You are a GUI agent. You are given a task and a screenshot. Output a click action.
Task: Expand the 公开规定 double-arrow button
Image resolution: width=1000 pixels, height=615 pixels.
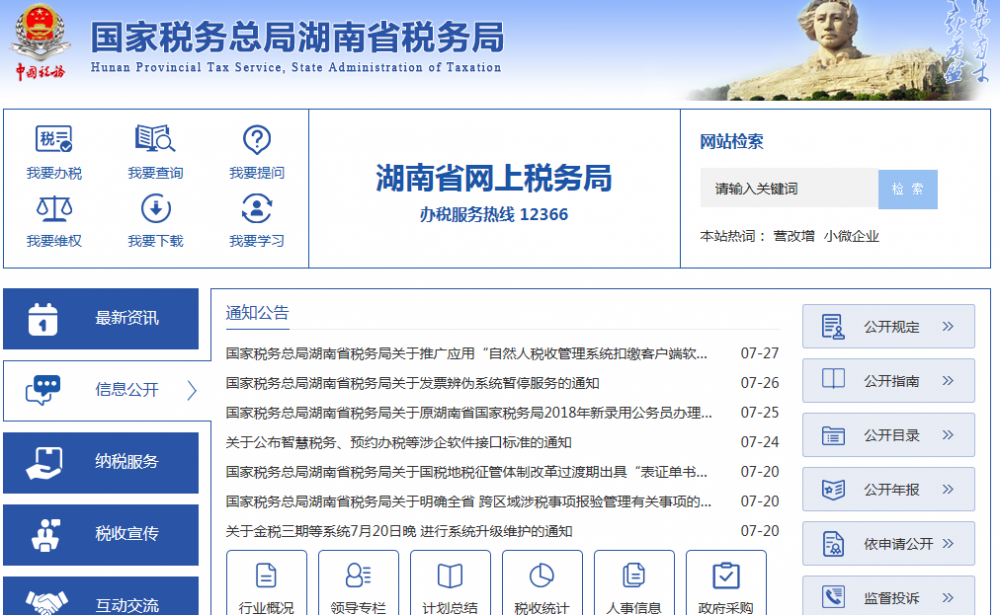click(x=947, y=326)
